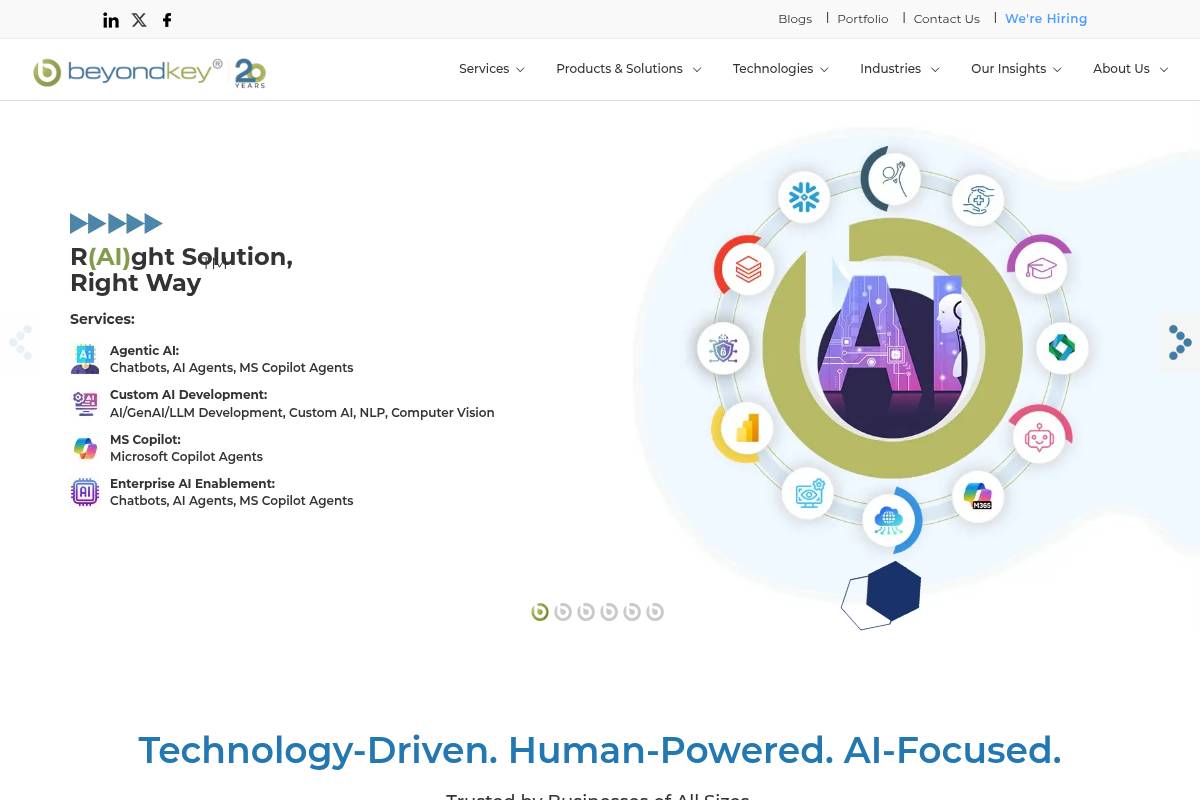Click the M365 Copilot icon on the wheel
Viewport: 1200px width, 800px height.
pyautogui.click(x=977, y=496)
